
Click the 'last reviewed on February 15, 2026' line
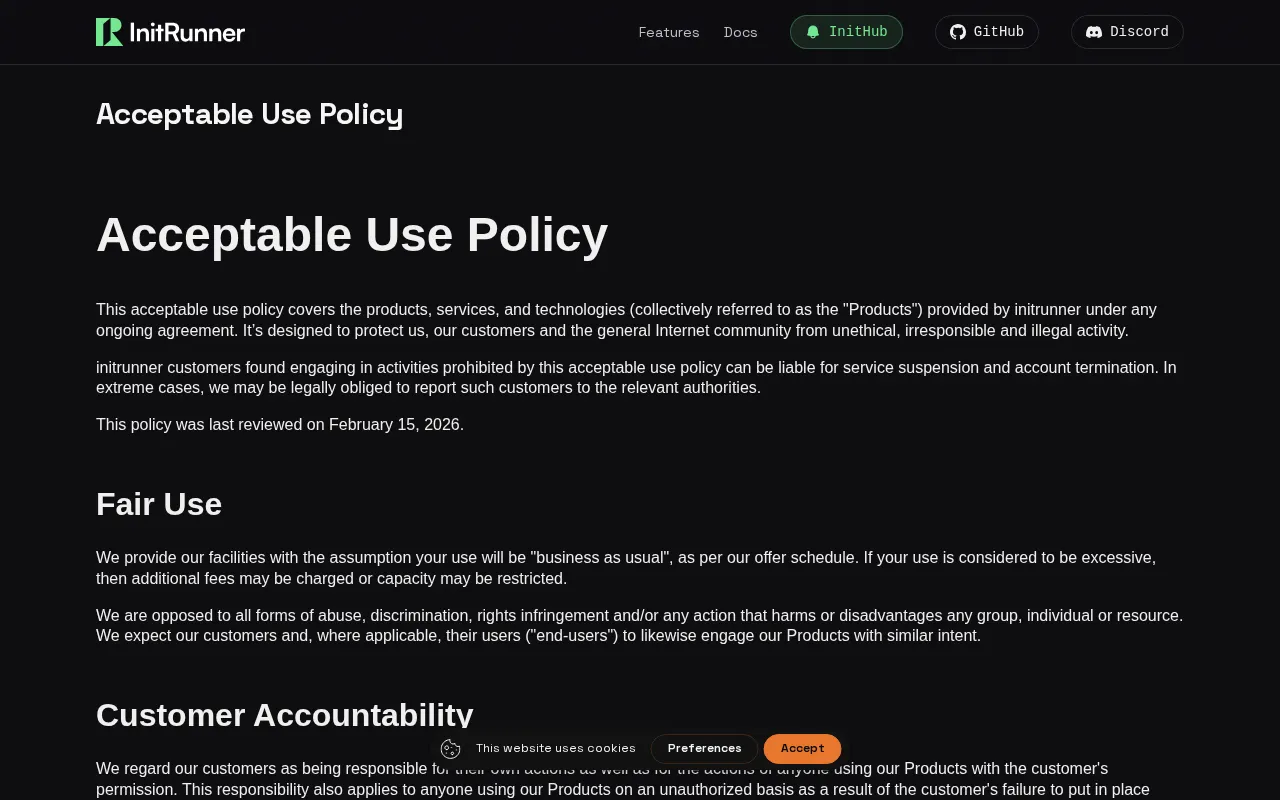280,425
